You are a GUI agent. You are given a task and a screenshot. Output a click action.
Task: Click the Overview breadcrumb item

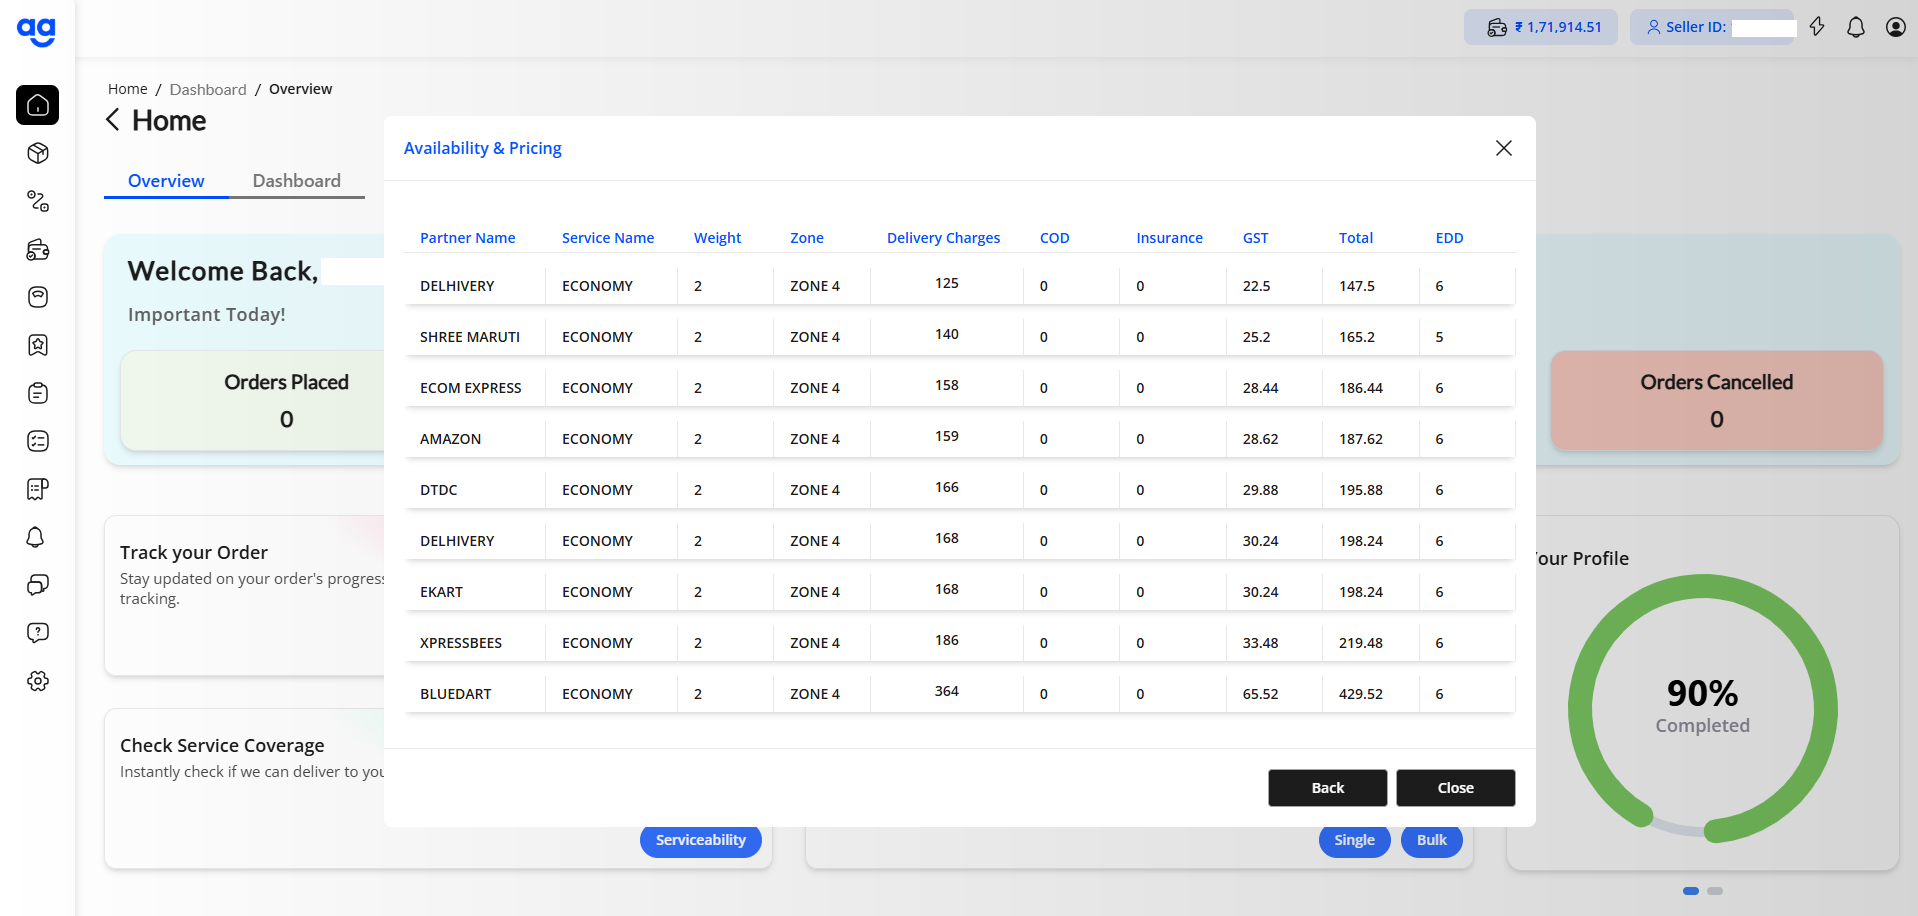[300, 89]
